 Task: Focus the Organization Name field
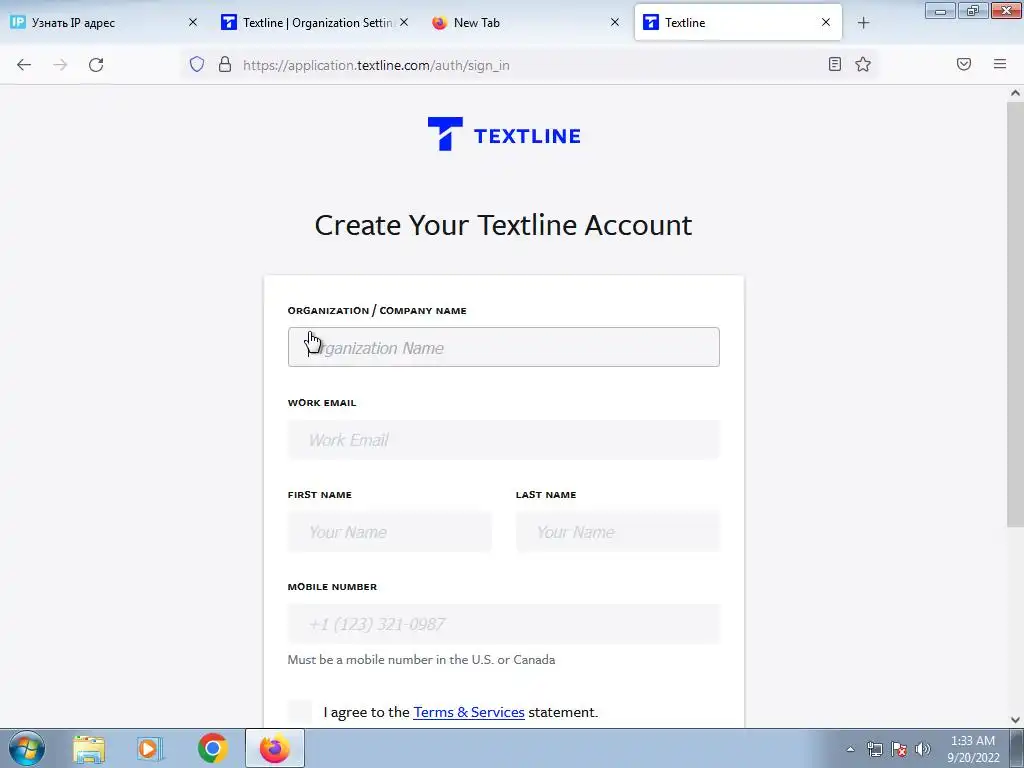point(504,347)
